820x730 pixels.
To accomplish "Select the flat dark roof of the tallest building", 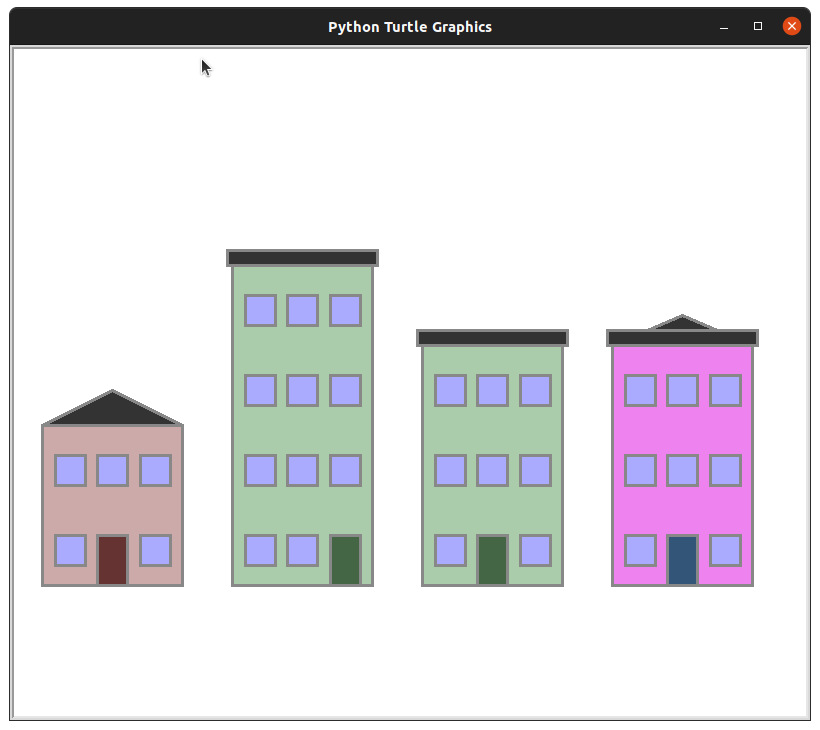I will (302, 258).
